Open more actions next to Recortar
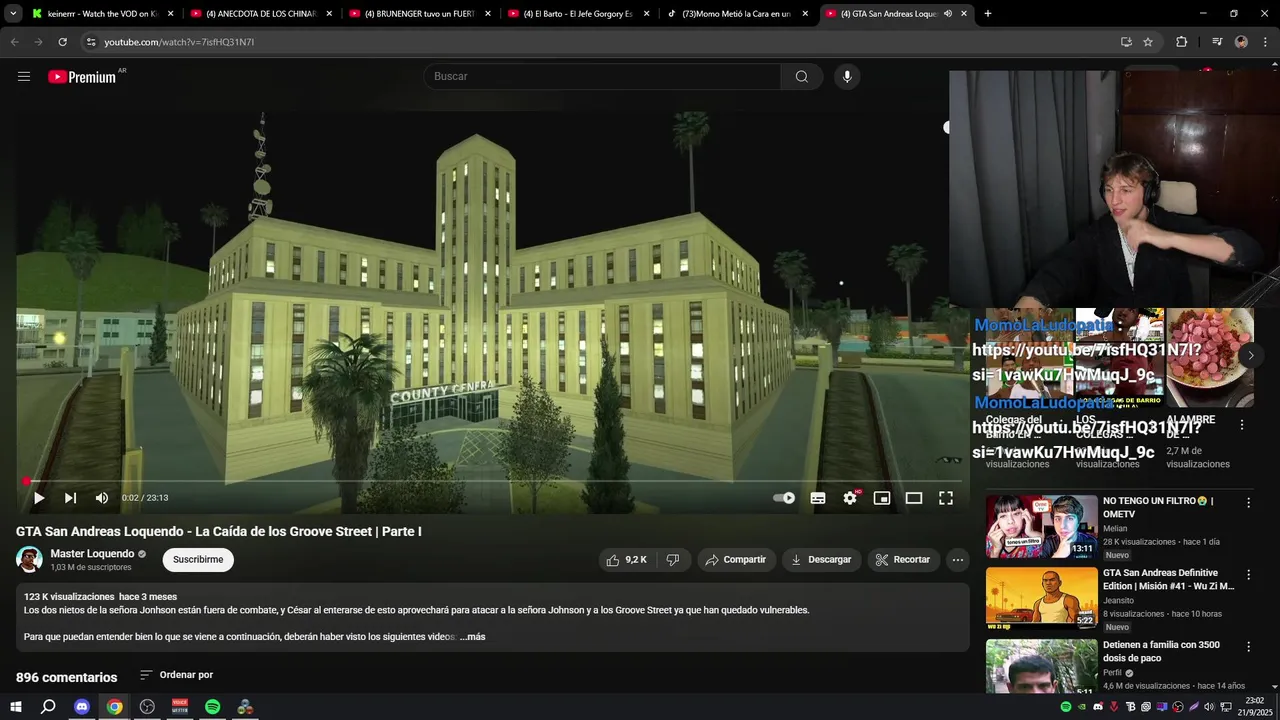Image resolution: width=1280 pixels, height=720 pixels. [x=958, y=560]
